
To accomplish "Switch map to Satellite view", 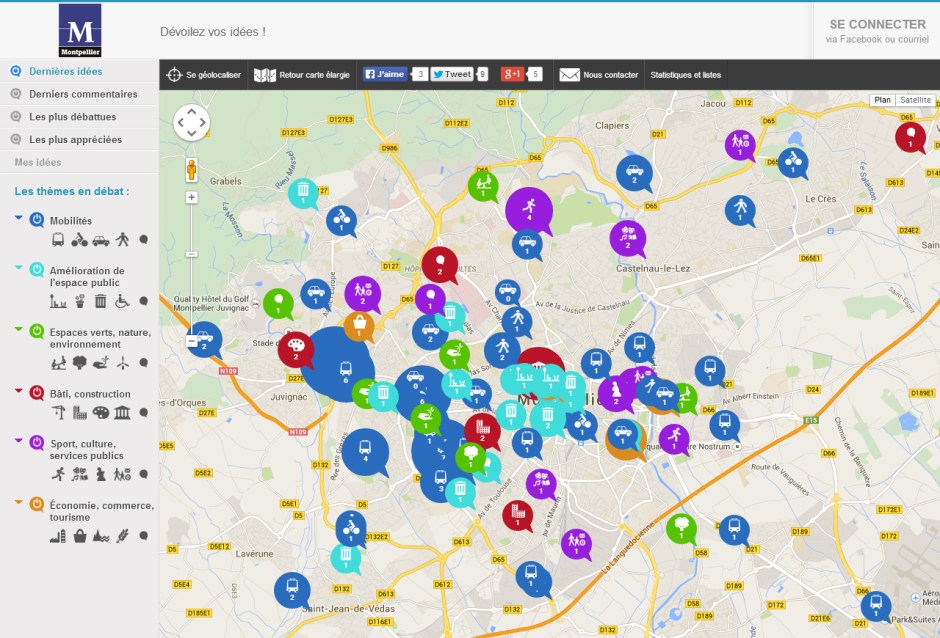I will pos(915,100).
